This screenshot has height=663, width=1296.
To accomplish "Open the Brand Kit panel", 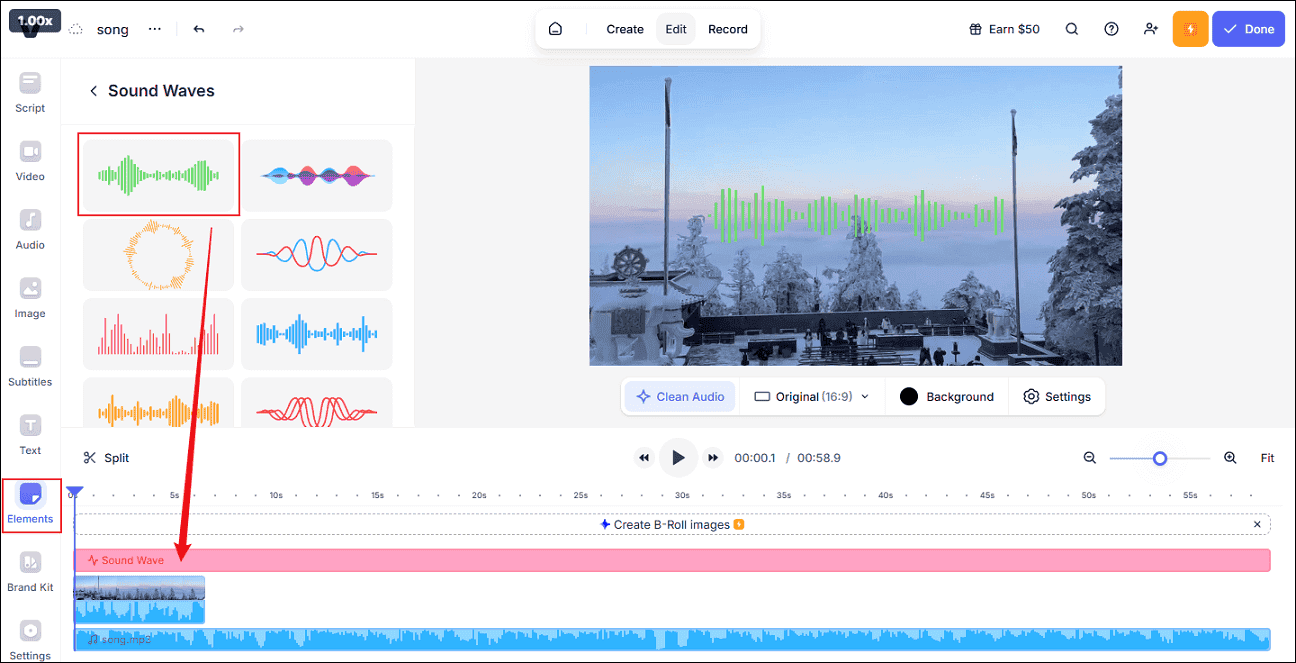I will (30, 572).
